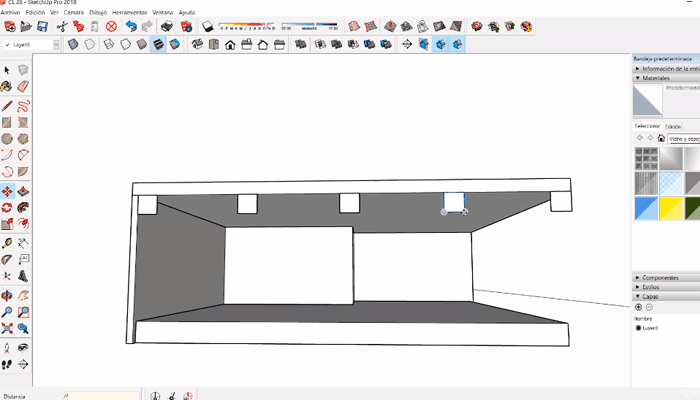
Task: Activate the Freehand drawing tool
Action: coord(23,106)
